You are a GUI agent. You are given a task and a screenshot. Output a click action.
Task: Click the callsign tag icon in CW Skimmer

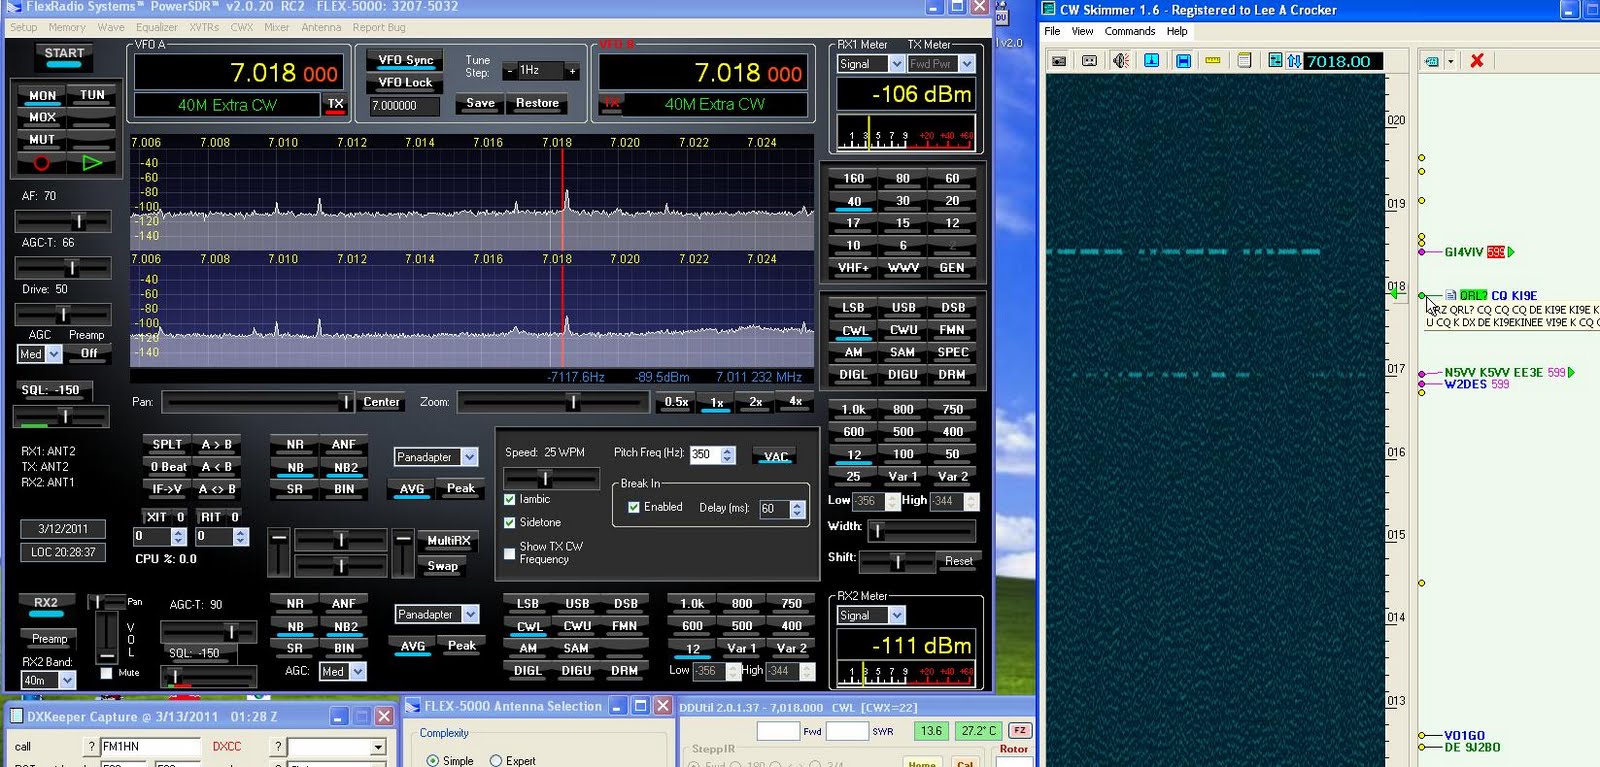[x=1431, y=61]
